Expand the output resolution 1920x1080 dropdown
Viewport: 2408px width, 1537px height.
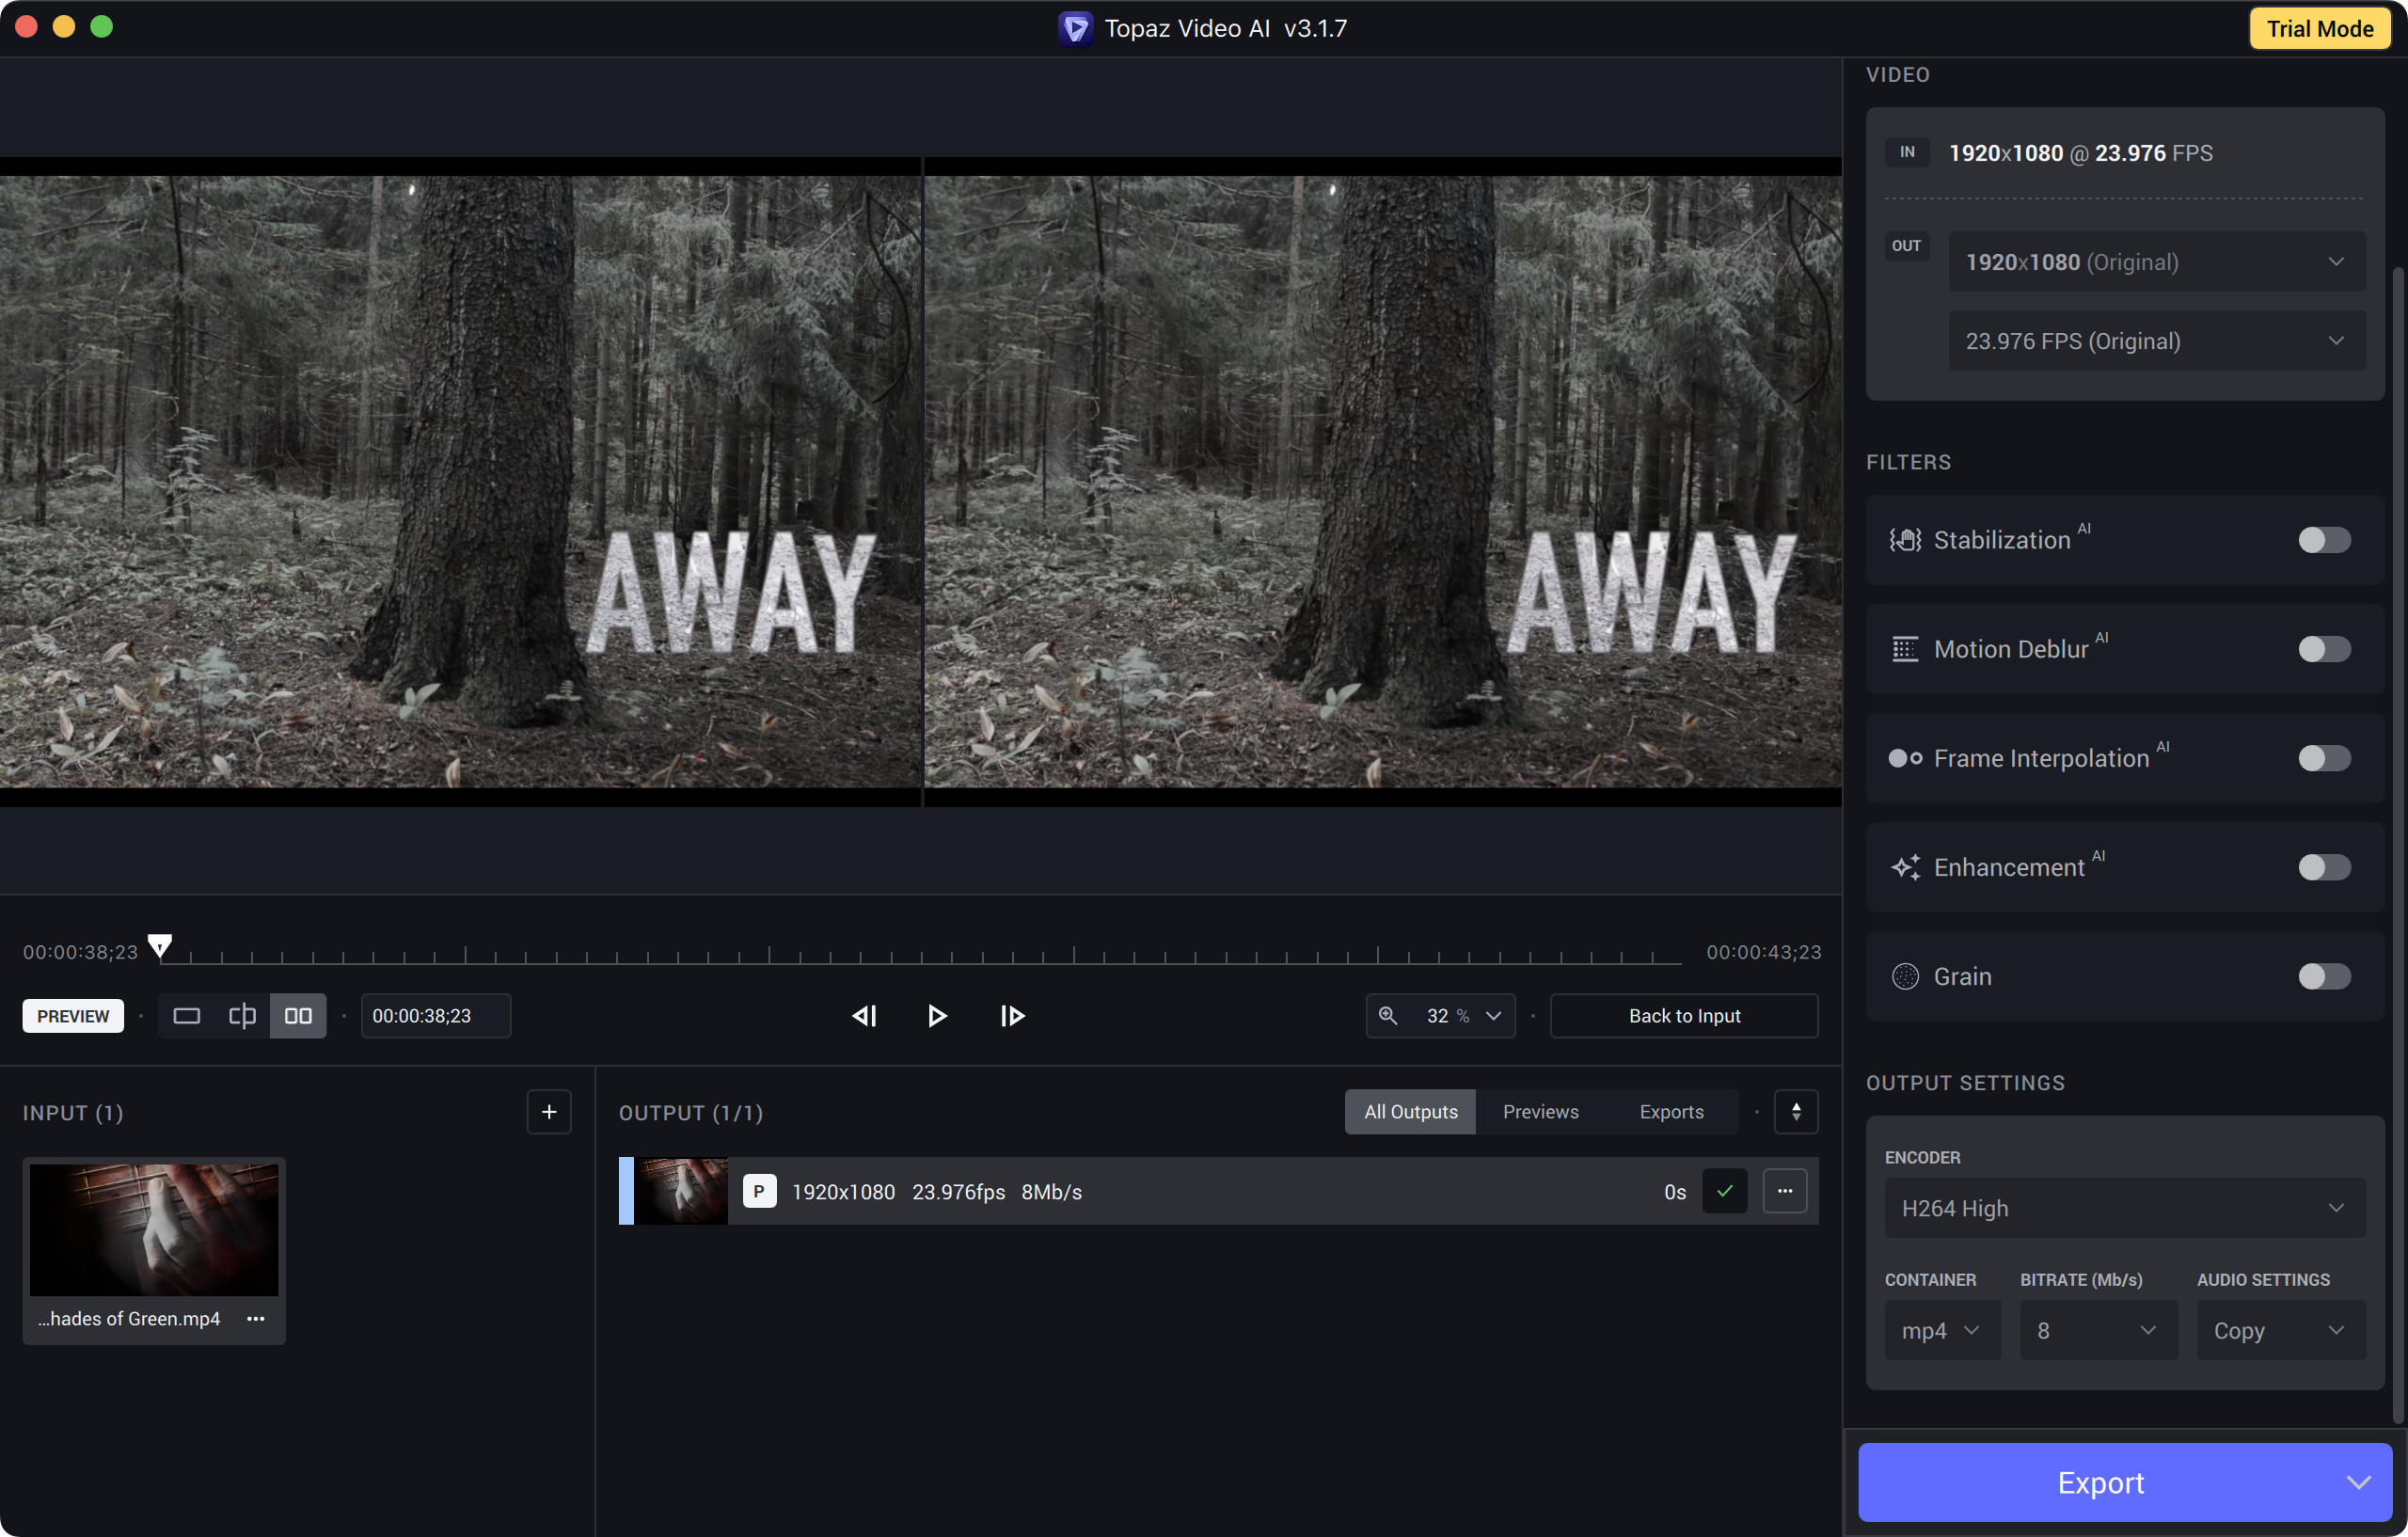(2156, 262)
